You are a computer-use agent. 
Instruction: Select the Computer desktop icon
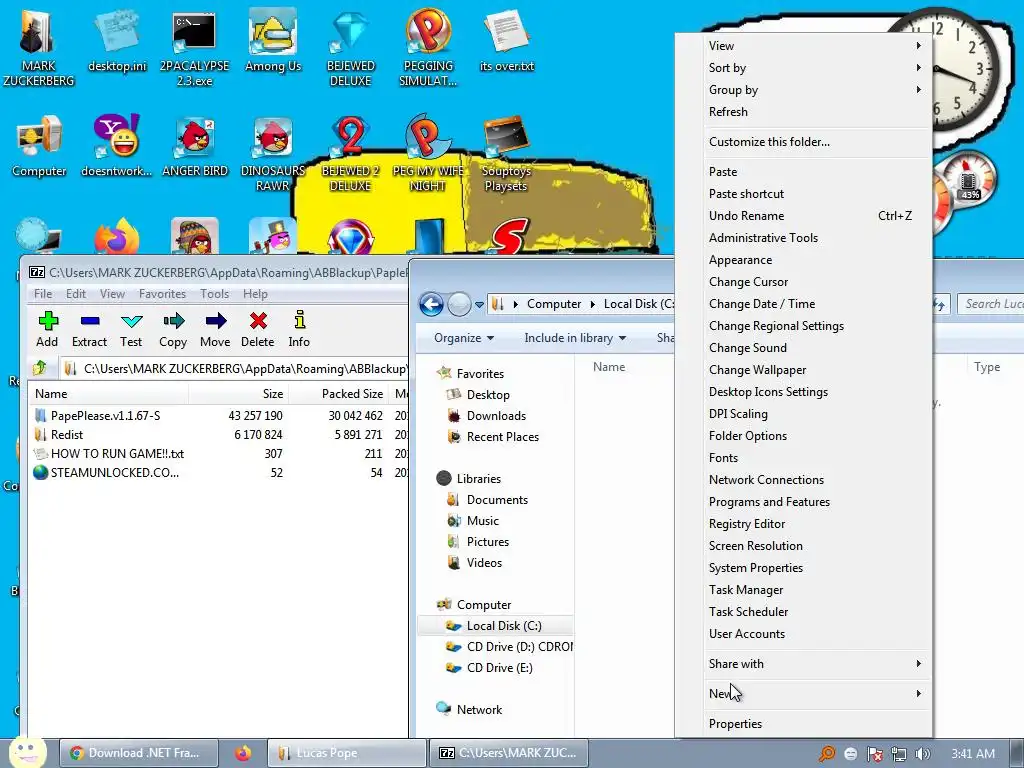coord(39,146)
